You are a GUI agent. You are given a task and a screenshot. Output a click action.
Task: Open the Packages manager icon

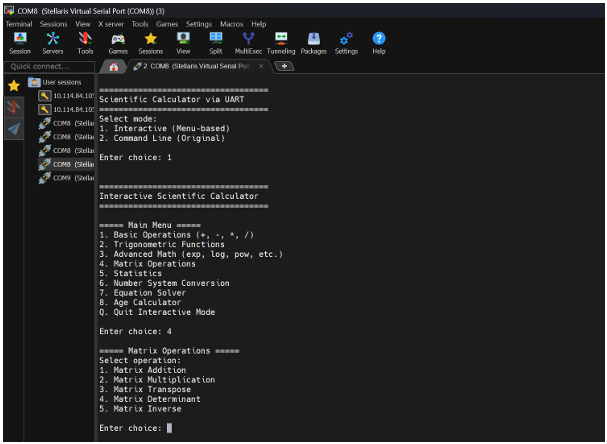[x=313, y=41]
